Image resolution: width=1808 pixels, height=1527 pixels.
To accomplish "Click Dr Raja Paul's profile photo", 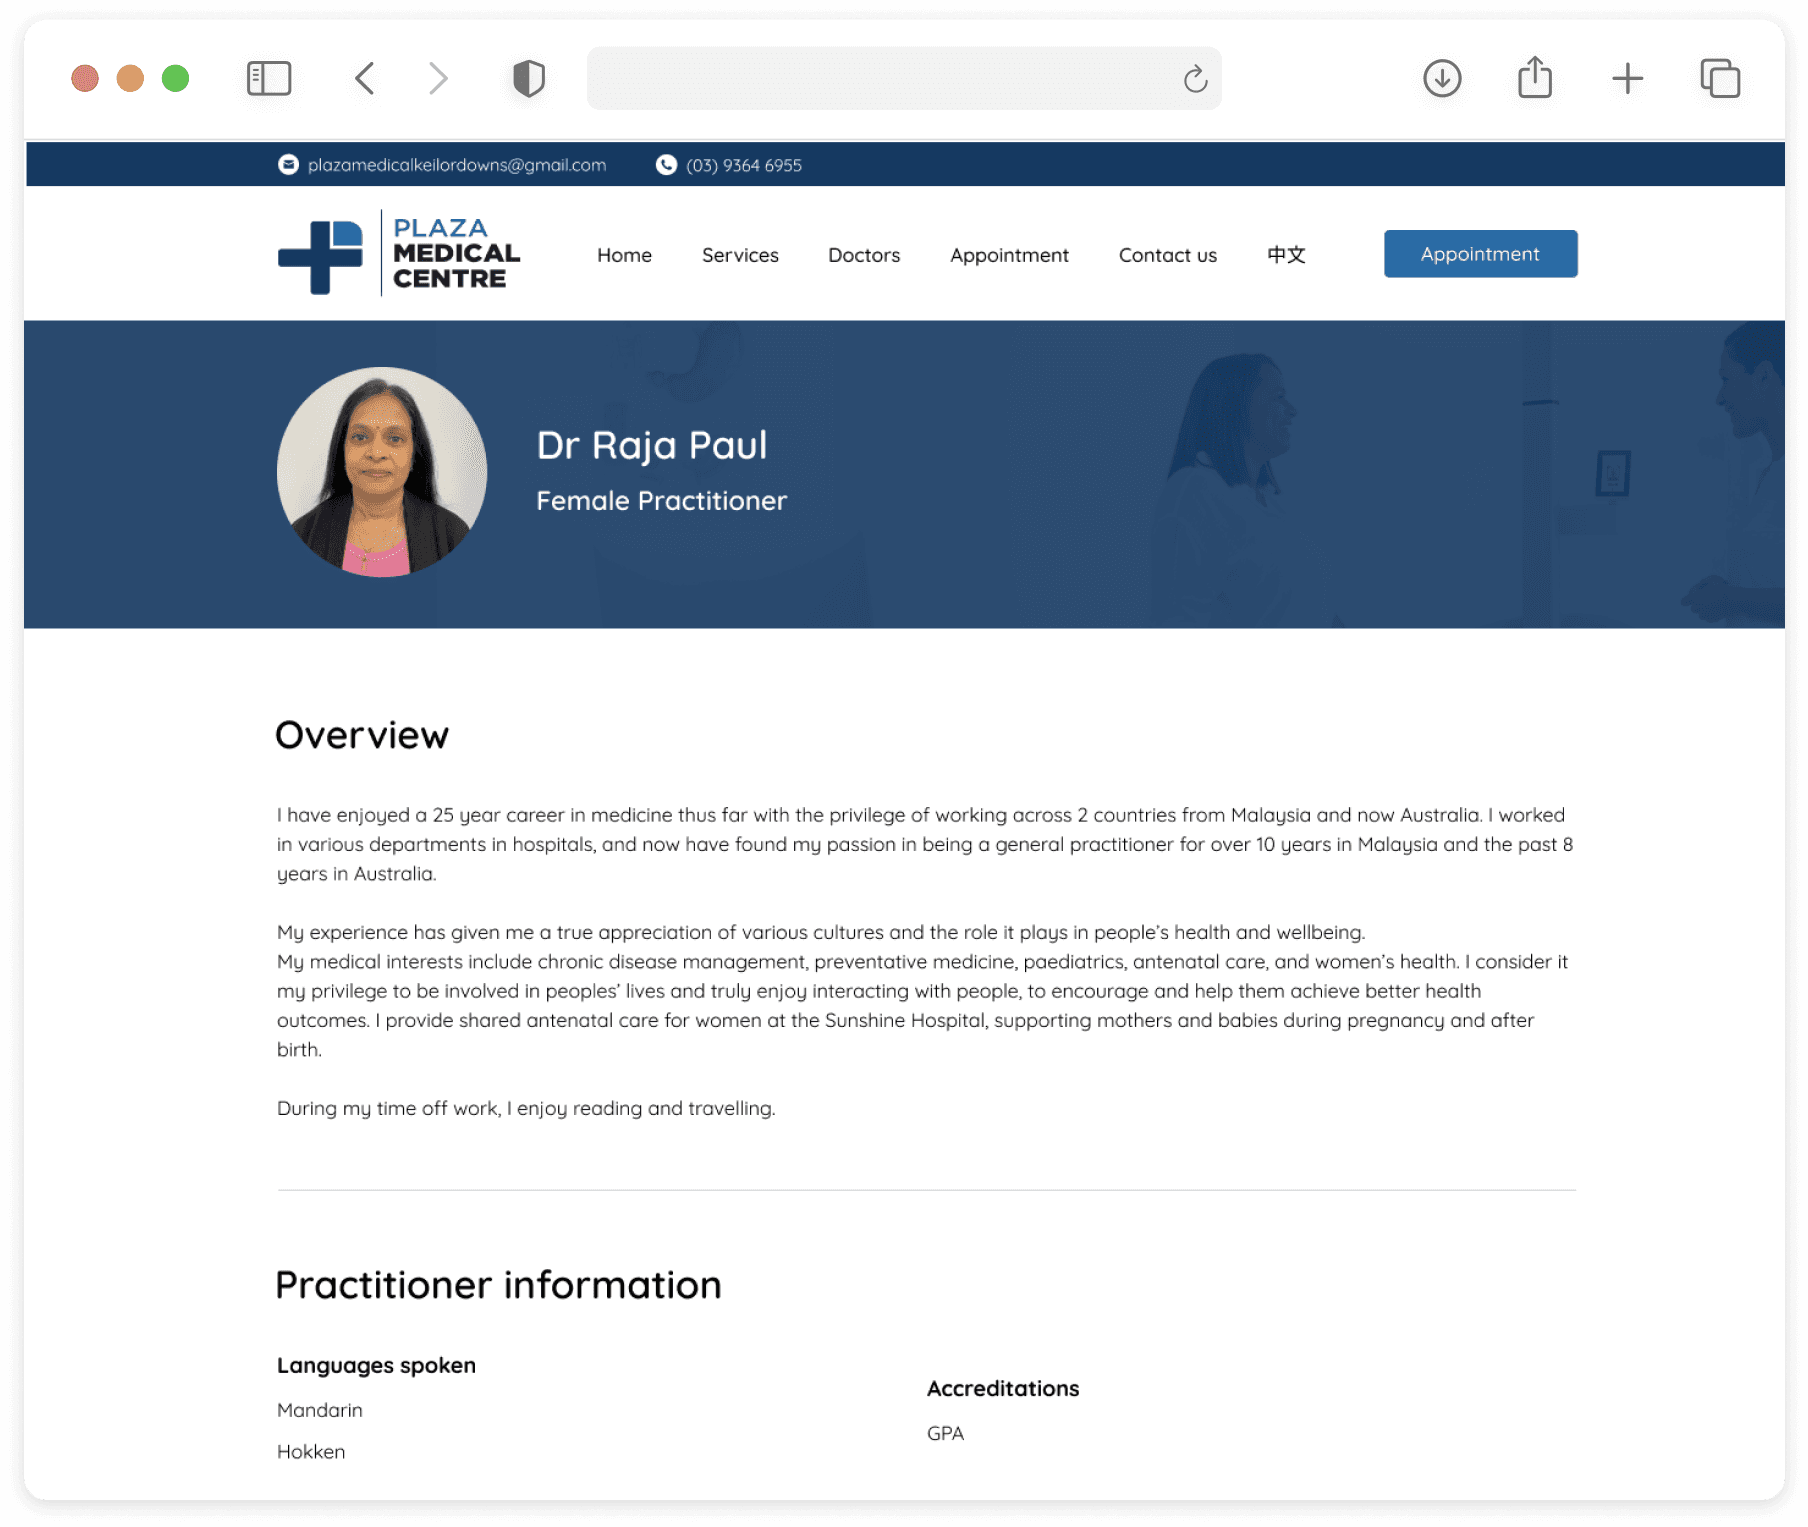I will [x=382, y=472].
